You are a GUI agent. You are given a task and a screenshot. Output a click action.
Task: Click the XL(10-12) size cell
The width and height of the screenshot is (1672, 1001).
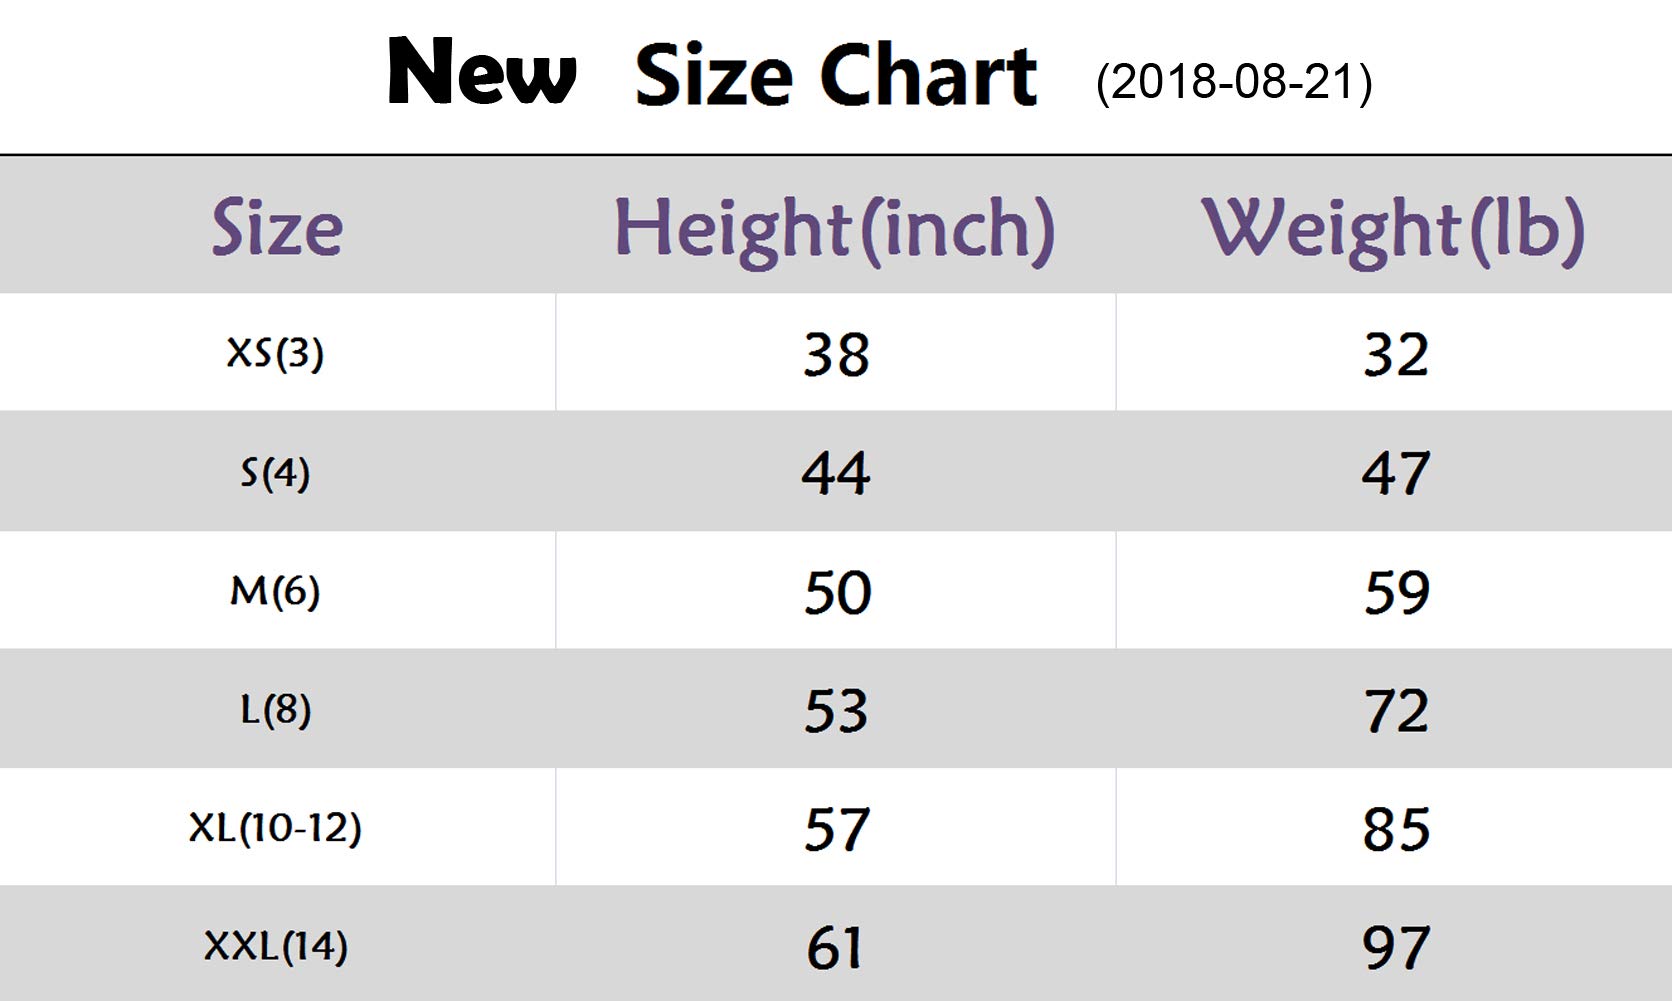[275, 828]
